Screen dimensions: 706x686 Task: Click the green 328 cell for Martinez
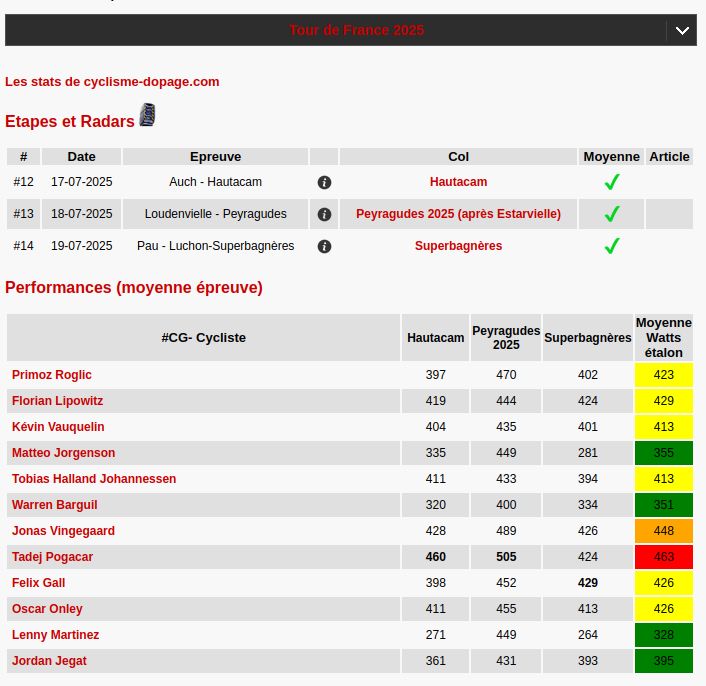[664, 635]
